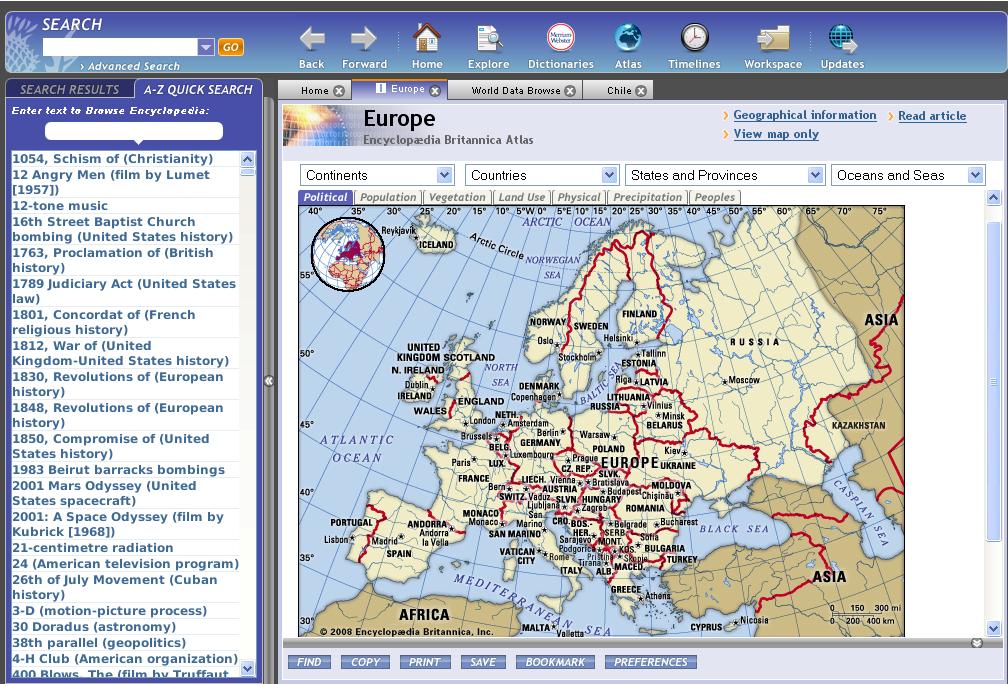Open the Merriam-Webster Dictionaries icon
Image resolution: width=1008 pixels, height=684 pixels.
pyautogui.click(x=561, y=37)
